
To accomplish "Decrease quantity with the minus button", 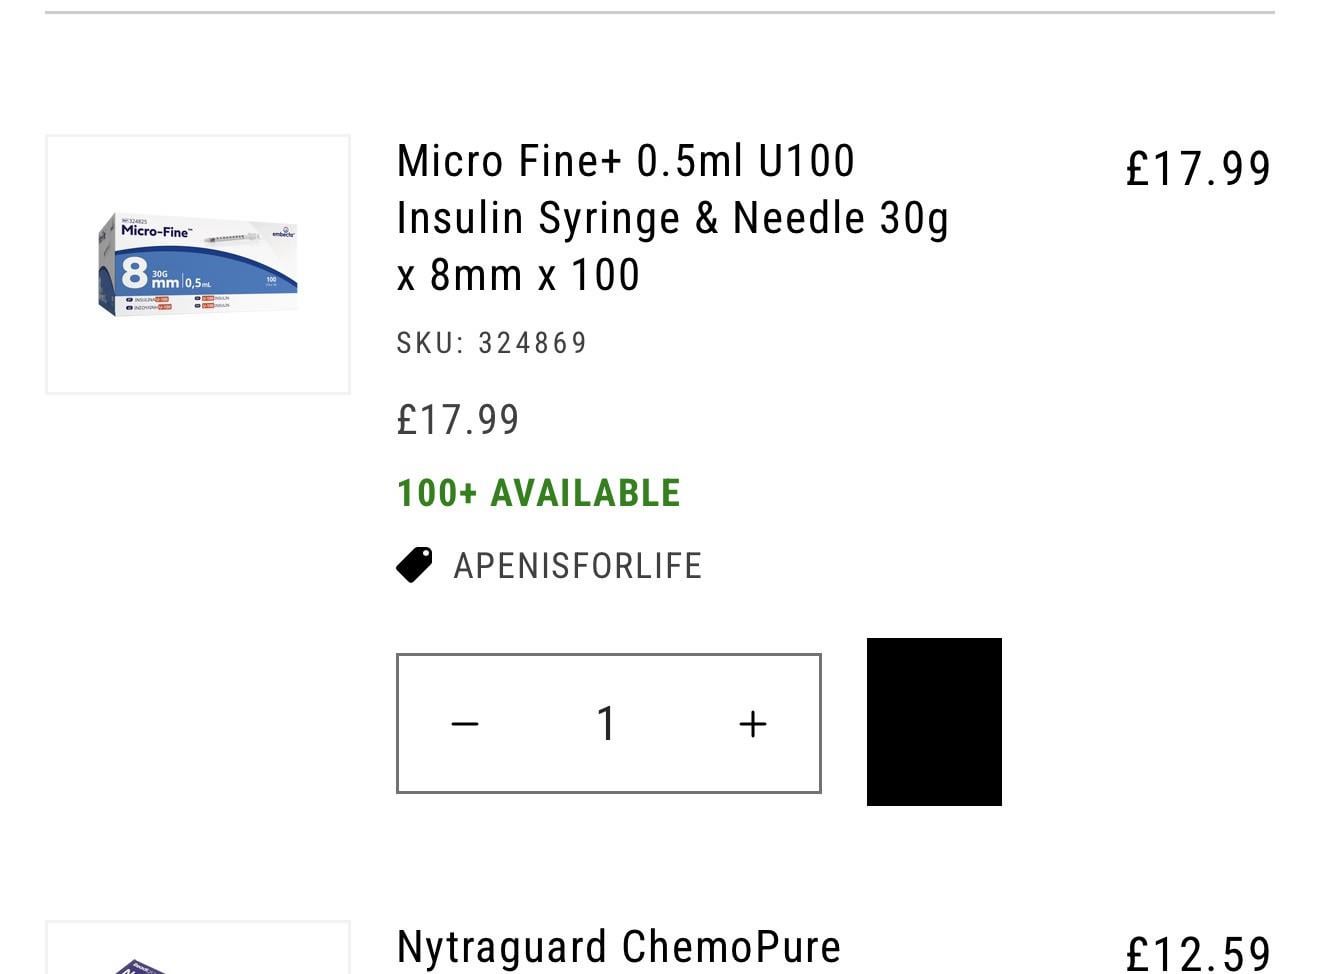I will (465, 724).
